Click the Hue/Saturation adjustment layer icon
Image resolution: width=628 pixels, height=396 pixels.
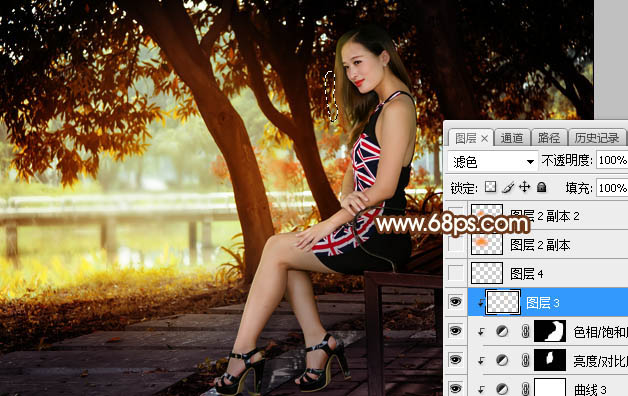(502, 331)
